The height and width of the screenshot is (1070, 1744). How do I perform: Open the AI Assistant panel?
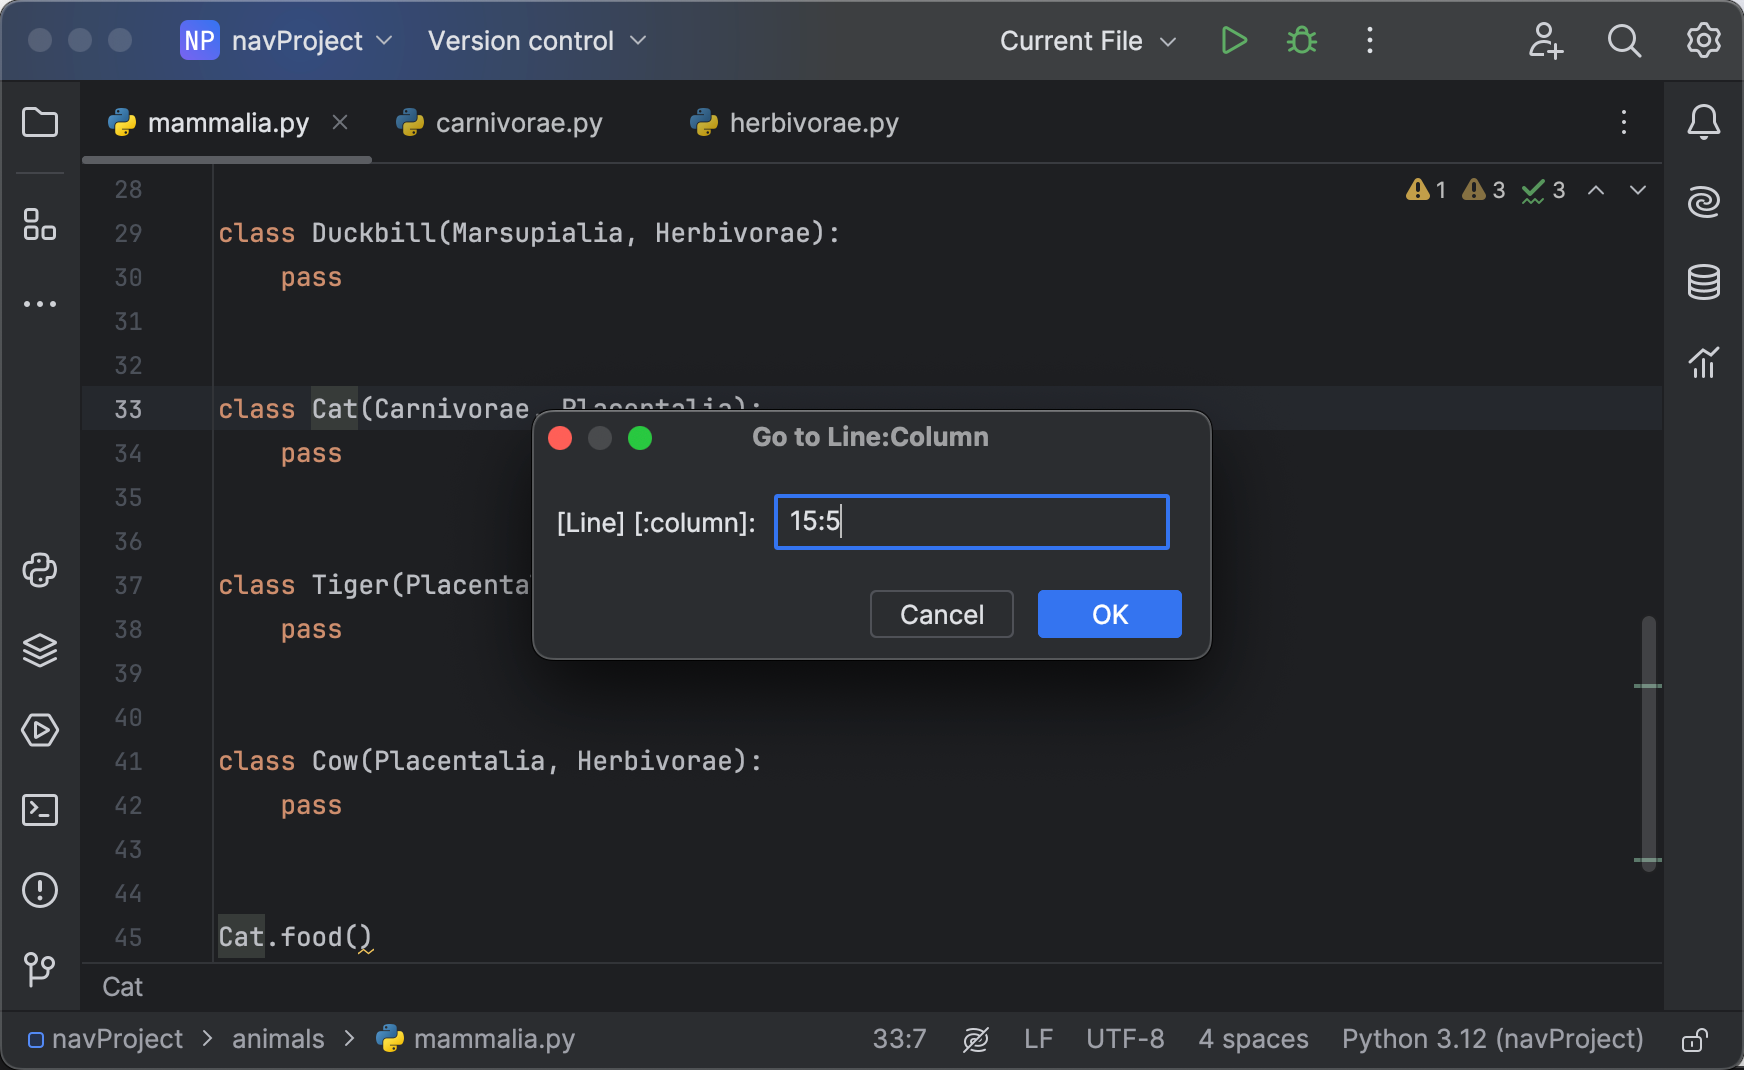point(1705,200)
